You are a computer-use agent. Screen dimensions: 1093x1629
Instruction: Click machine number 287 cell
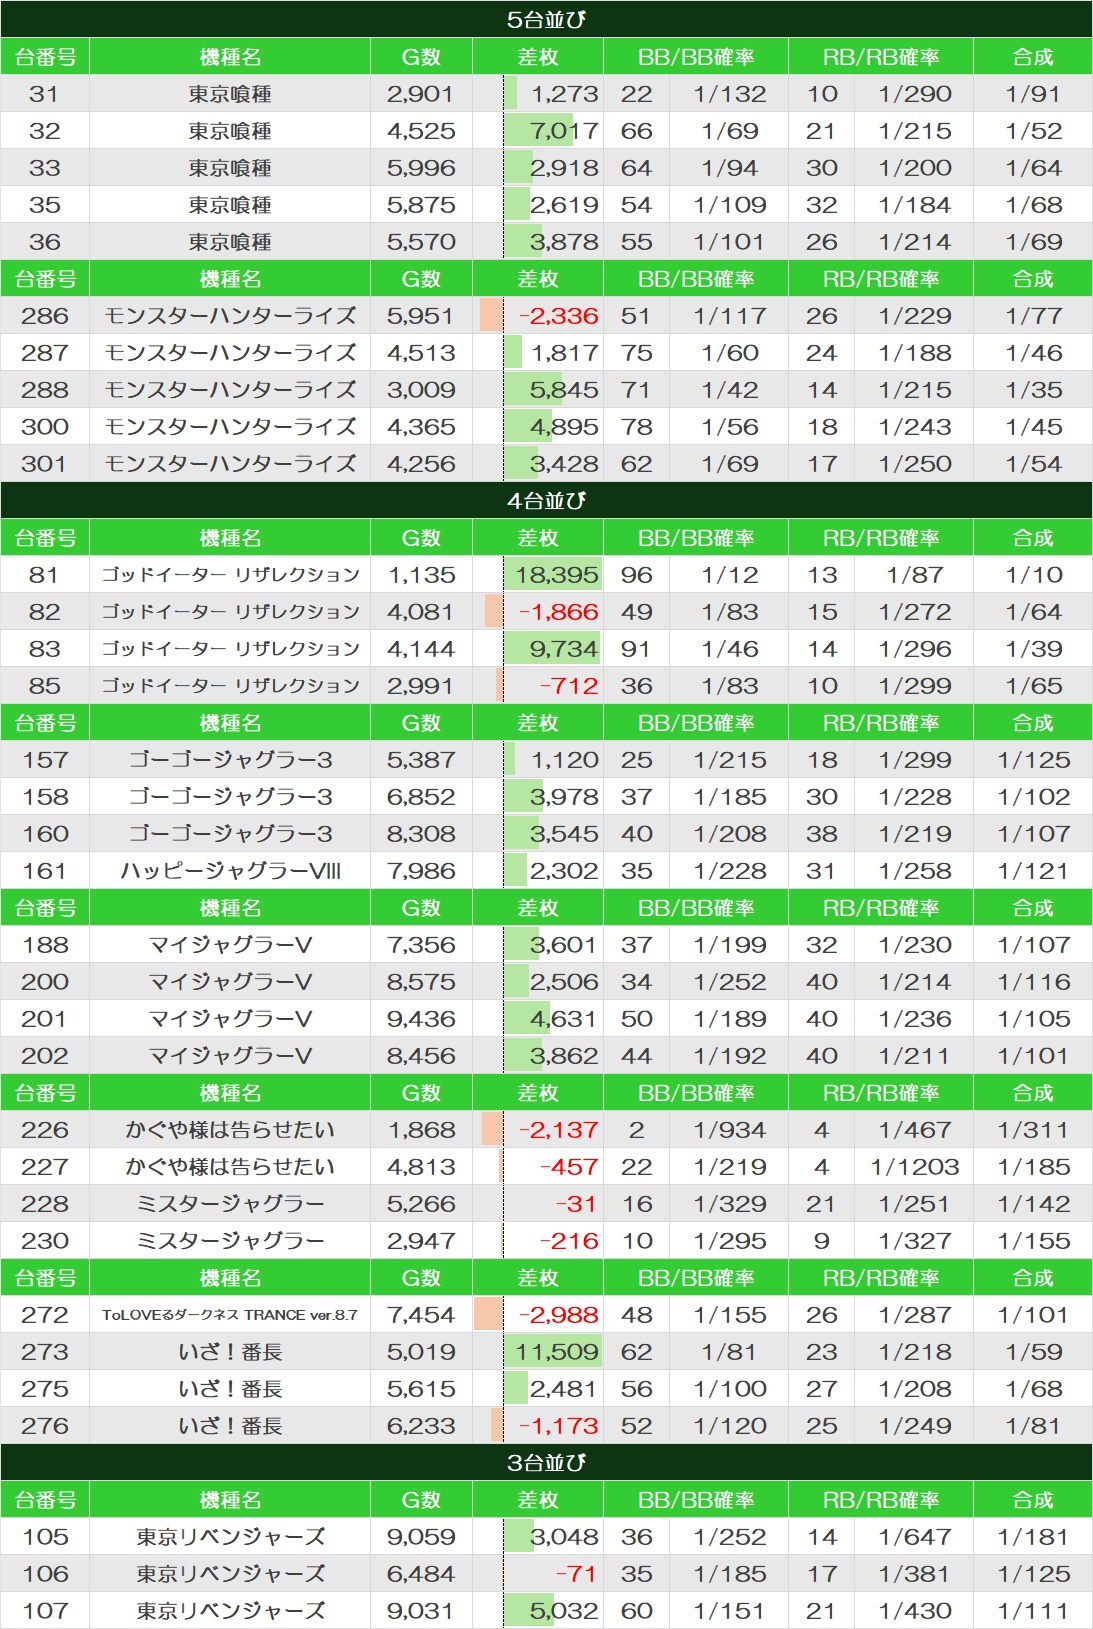point(45,353)
